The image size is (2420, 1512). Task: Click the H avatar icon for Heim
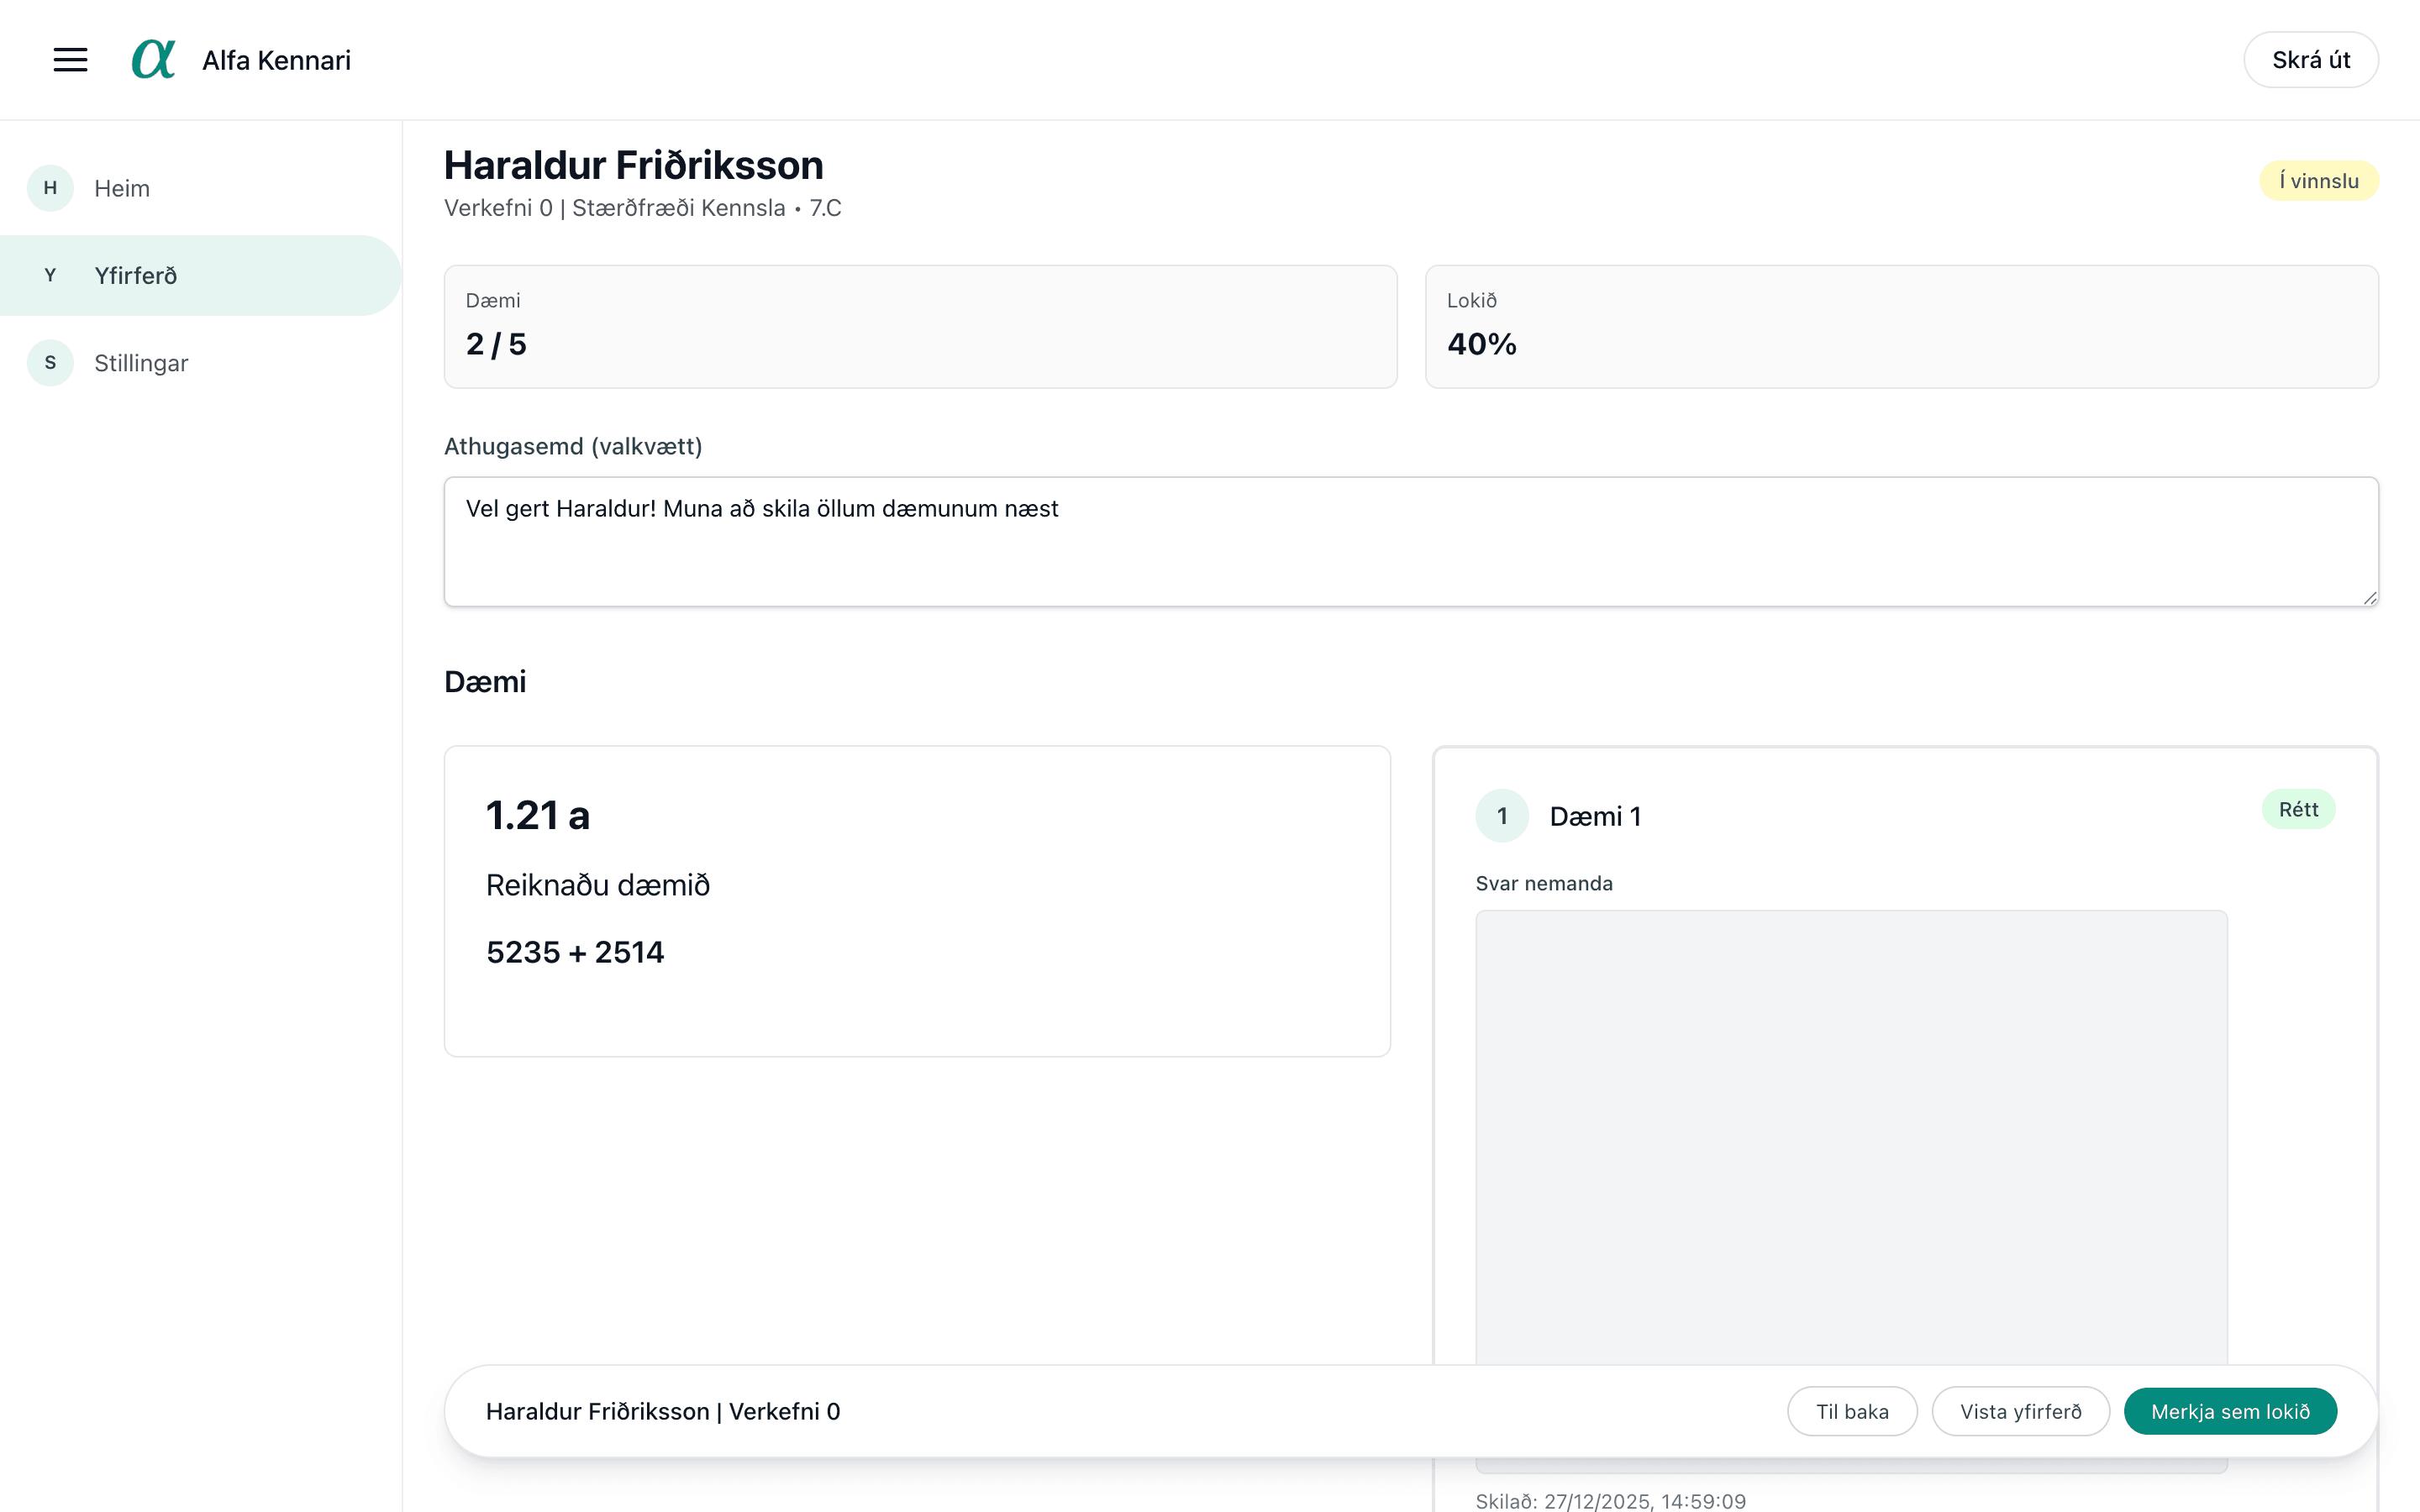(x=50, y=188)
